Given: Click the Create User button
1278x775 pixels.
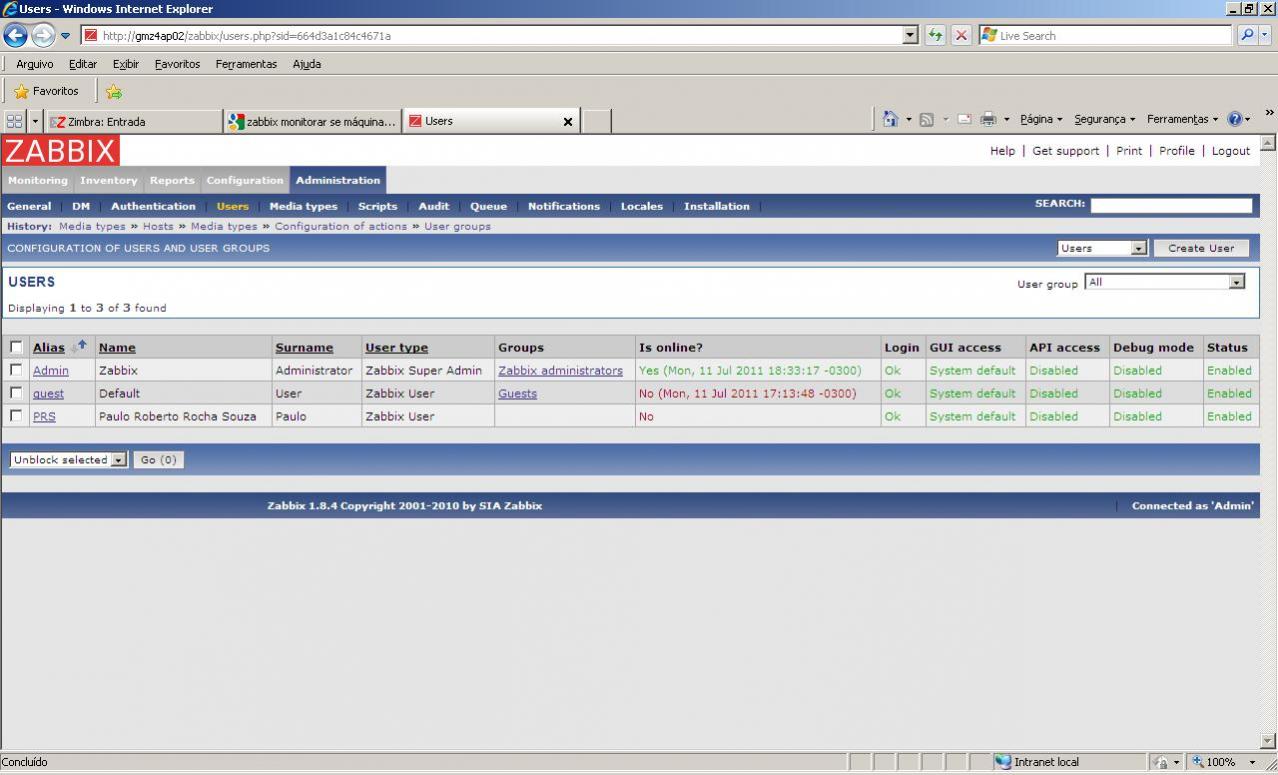Looking at the screenshot, I should pos(1201,248).
